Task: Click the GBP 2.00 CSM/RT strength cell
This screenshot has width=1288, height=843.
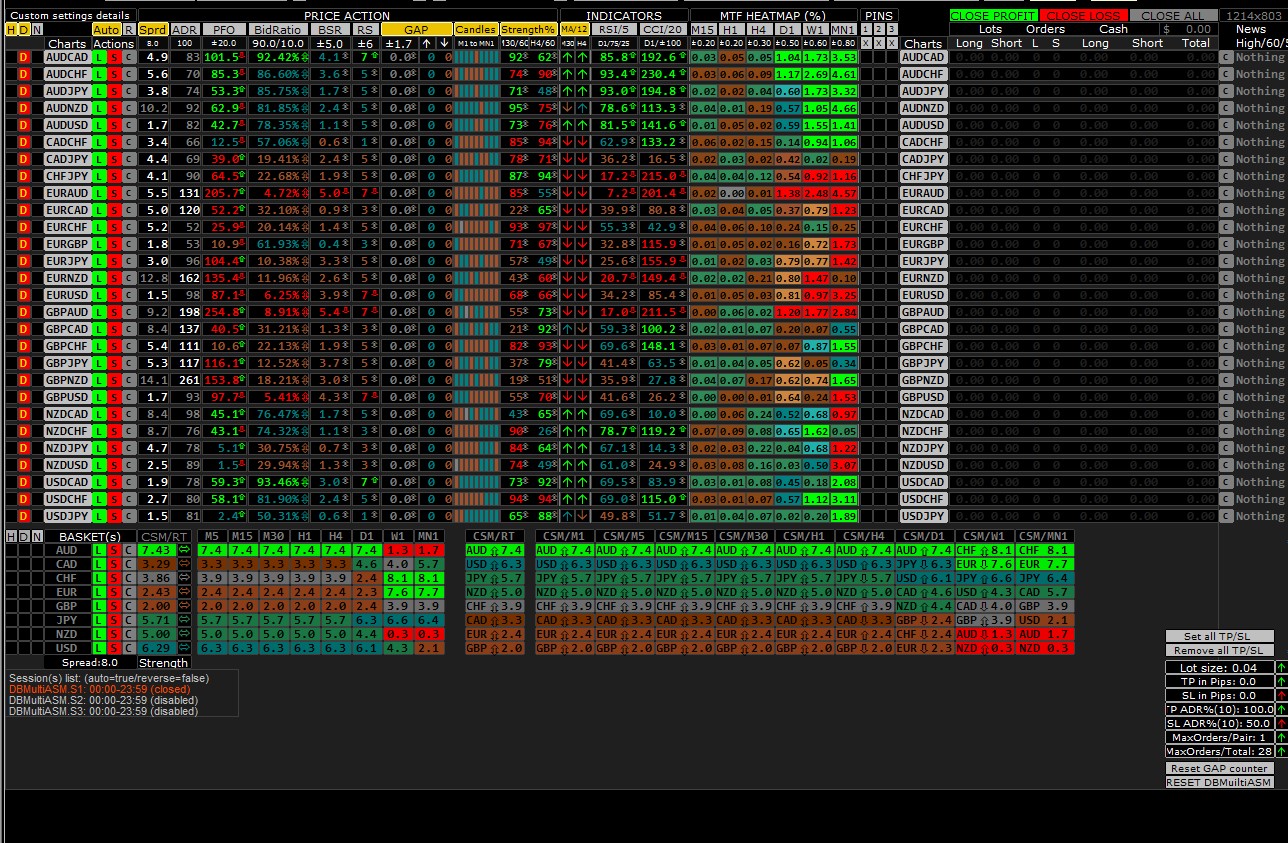Action: [157, 606]
